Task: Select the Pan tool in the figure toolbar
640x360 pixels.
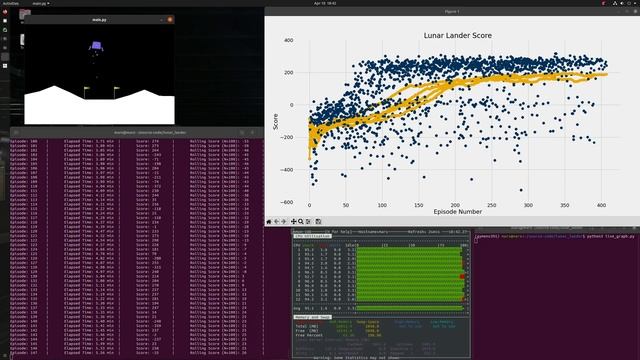Action: tap(293, 221)
